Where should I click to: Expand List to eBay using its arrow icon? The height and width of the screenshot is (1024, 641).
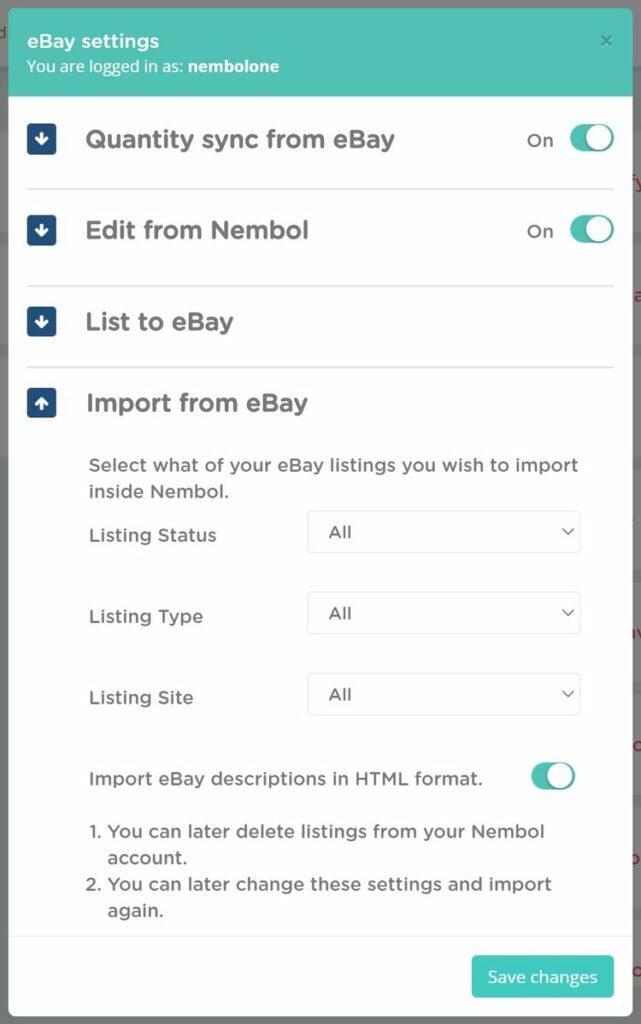click(x=42, y=322)
